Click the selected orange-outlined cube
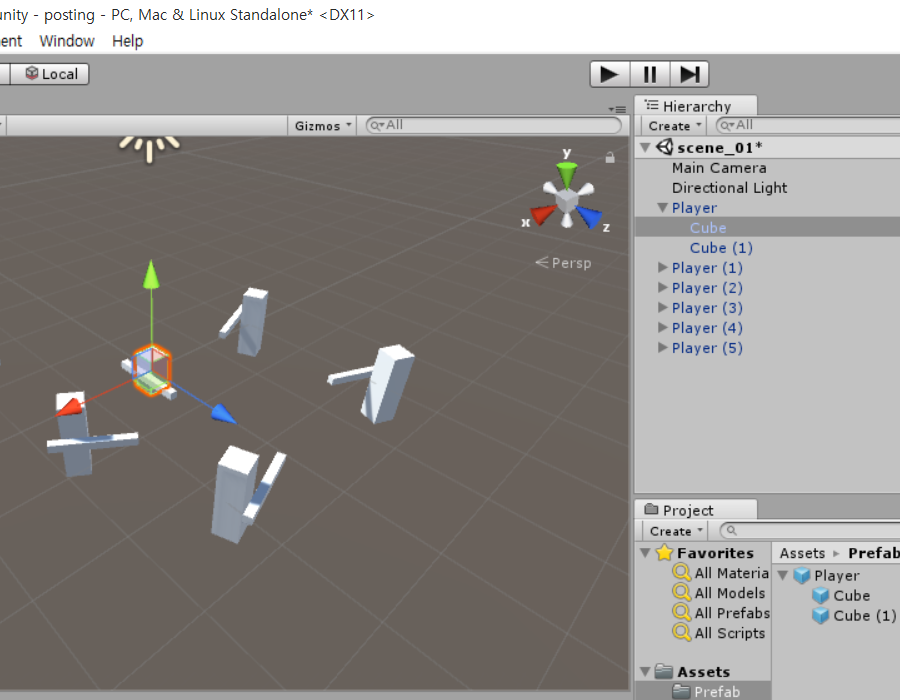The height and width of the screenshot is (700, 900). (152, 370)
